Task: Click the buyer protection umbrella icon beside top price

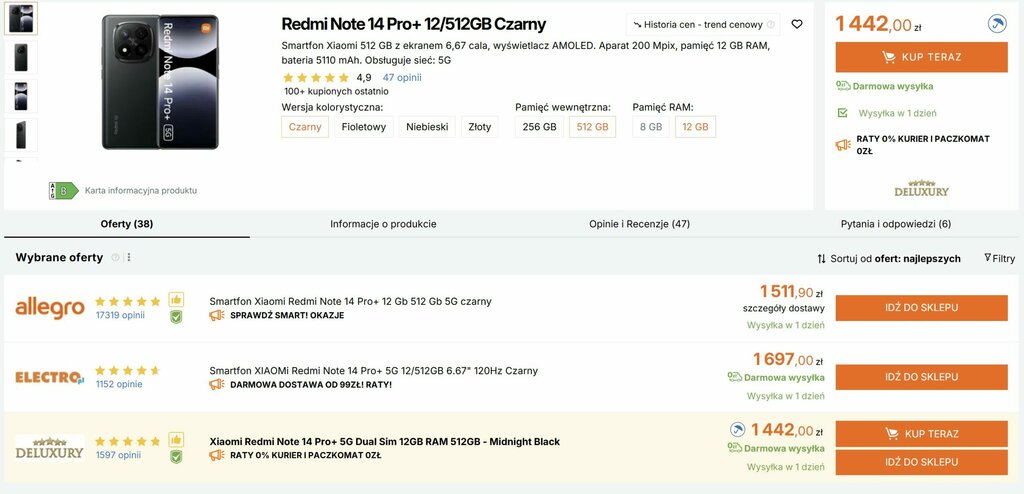Action: coord(996,24)
